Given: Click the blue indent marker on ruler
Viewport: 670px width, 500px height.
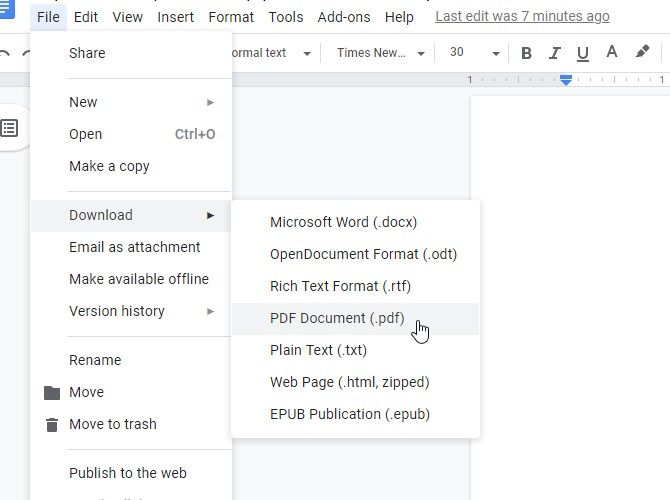Looking at the screenshot, I should (566, 80).
